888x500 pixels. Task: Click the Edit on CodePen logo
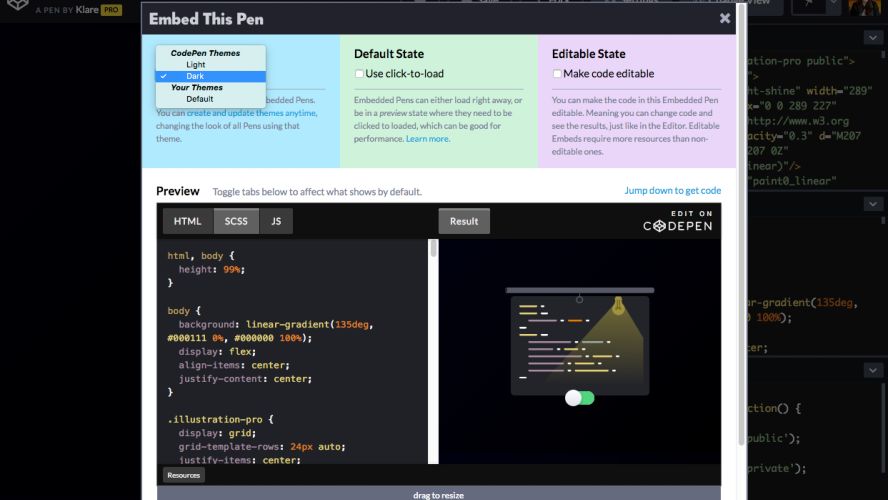coord(677,221)
